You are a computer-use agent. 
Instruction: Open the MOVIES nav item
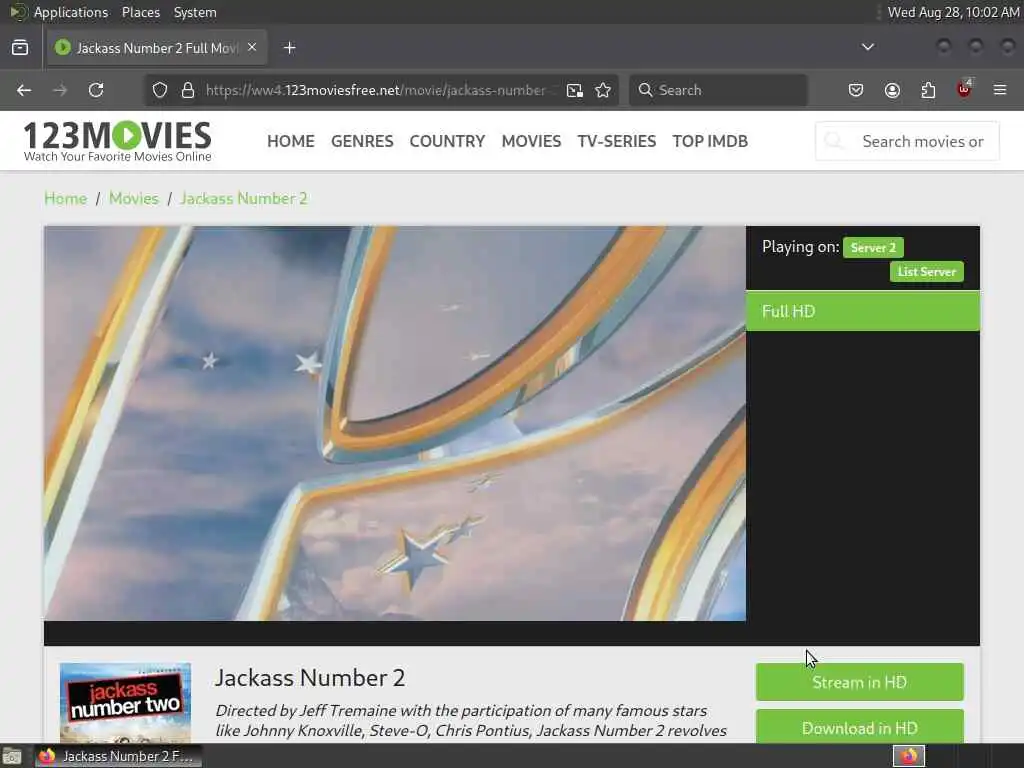pyautogui.click(x=531, y=141)
